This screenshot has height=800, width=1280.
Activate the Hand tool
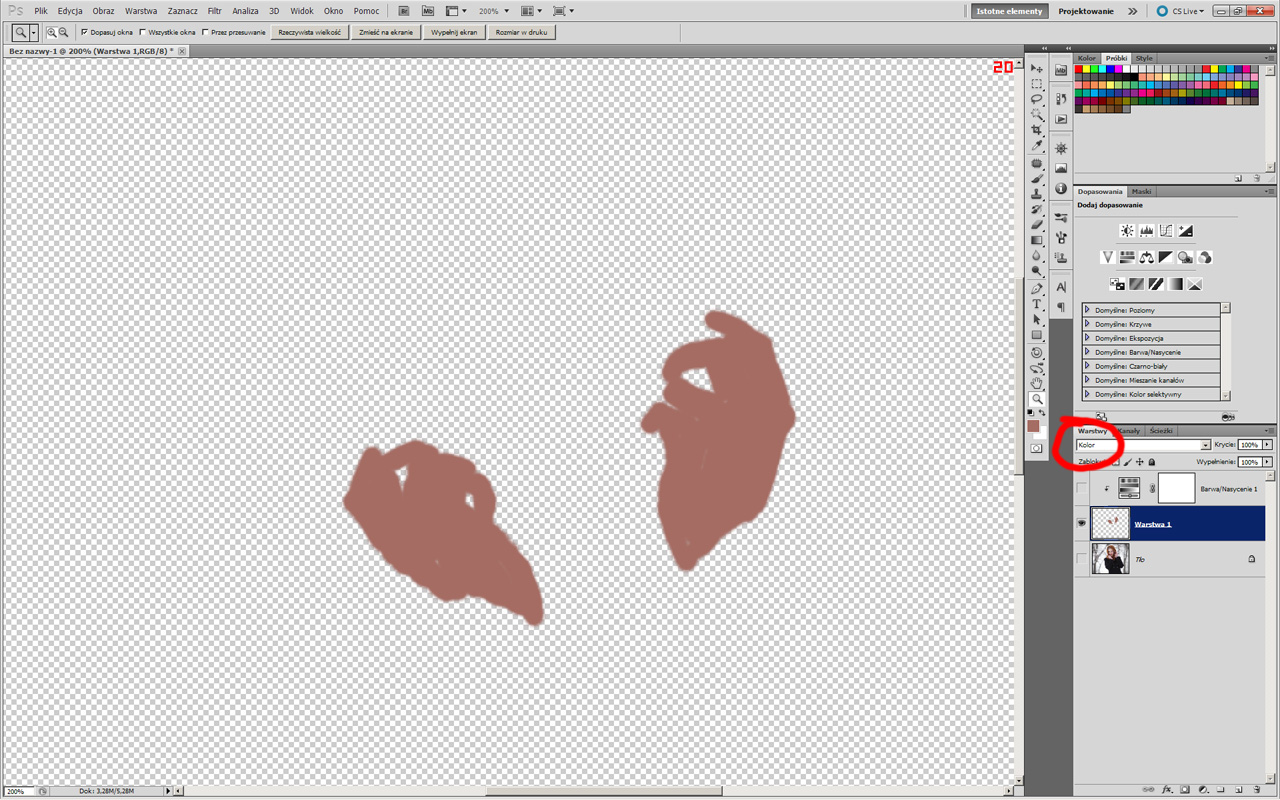[x=1037, y=383]
